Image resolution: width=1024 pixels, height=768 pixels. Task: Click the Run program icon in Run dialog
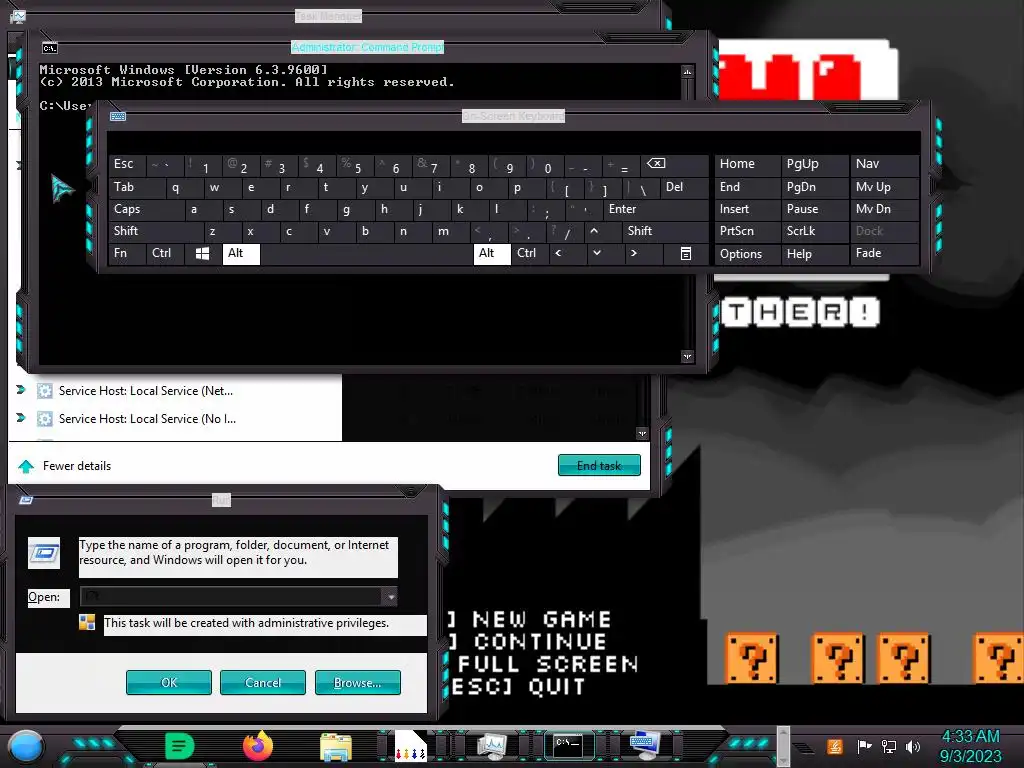point(44,553)
